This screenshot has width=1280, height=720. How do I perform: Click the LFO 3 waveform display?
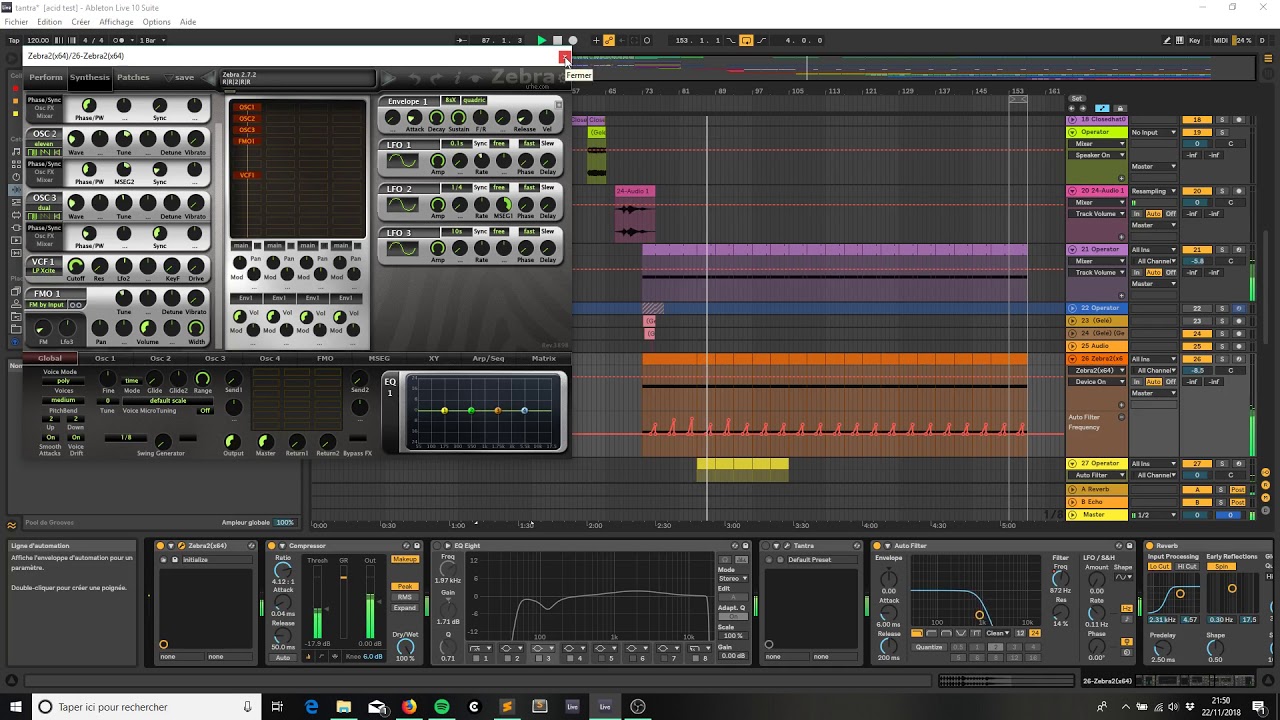click(401, 249)
